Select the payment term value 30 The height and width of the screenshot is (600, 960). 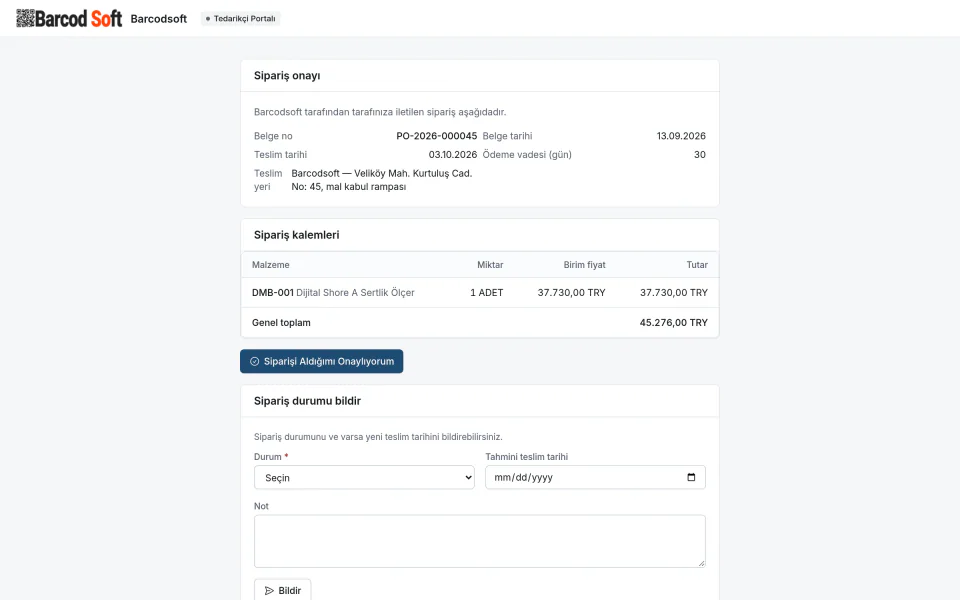coord(700,155)
